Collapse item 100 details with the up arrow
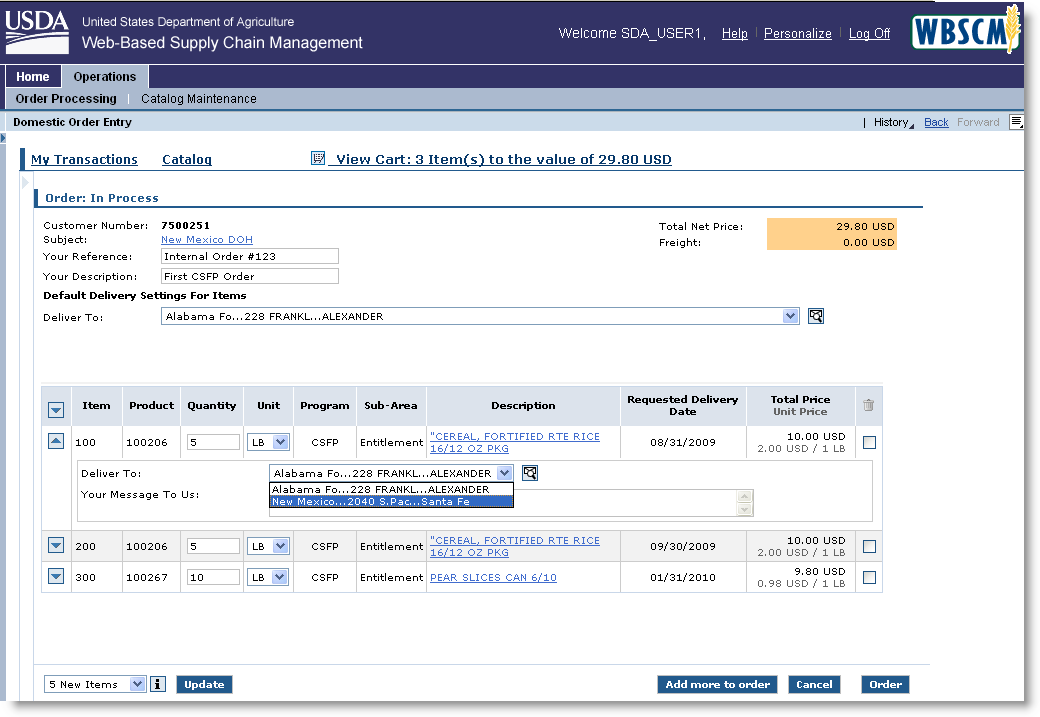 [56, 441]
